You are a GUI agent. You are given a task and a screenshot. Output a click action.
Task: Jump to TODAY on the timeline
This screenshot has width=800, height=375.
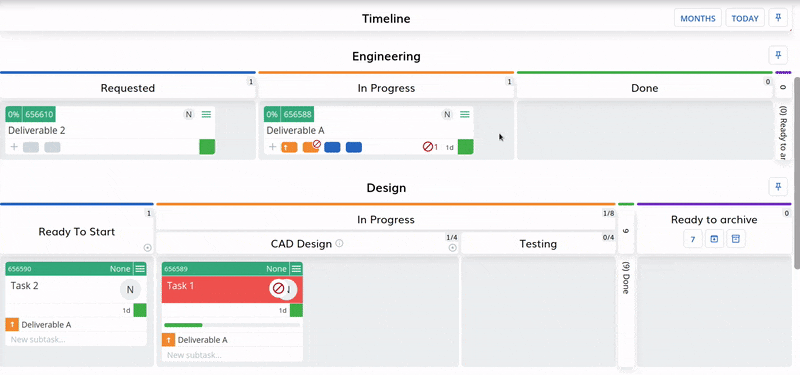(745, 18)
